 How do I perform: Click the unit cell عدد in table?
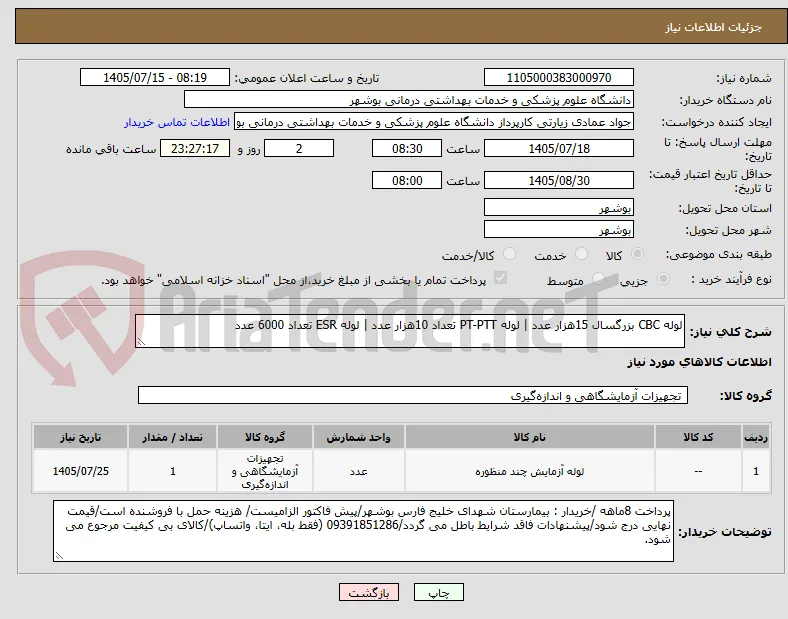pos(359,471)
